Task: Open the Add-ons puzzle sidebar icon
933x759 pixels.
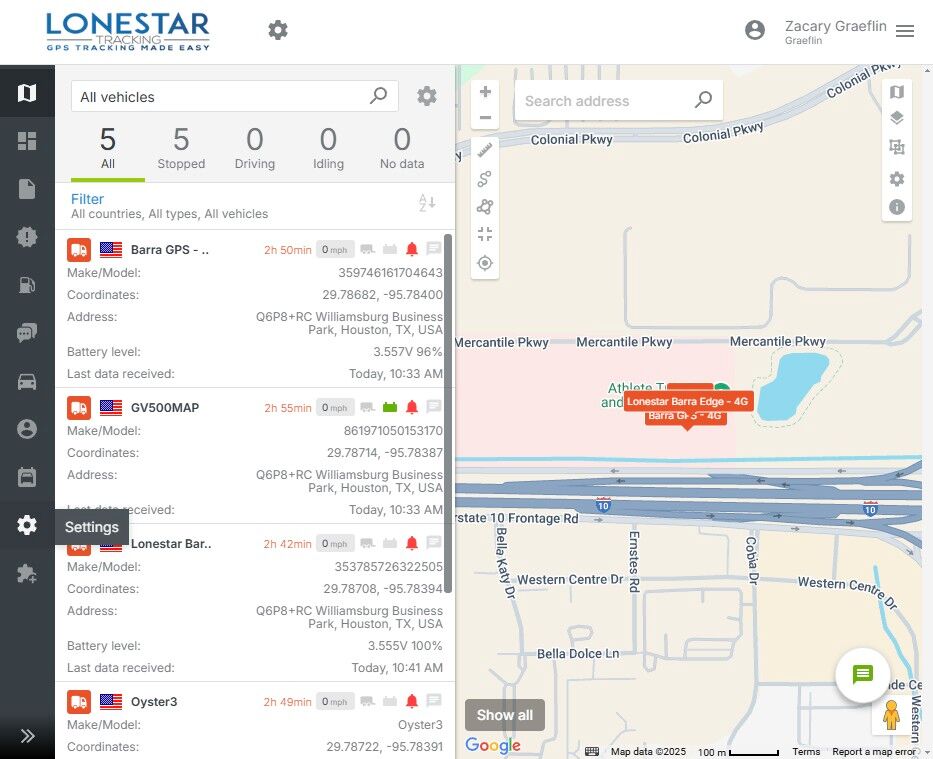Action: point(27,573)
